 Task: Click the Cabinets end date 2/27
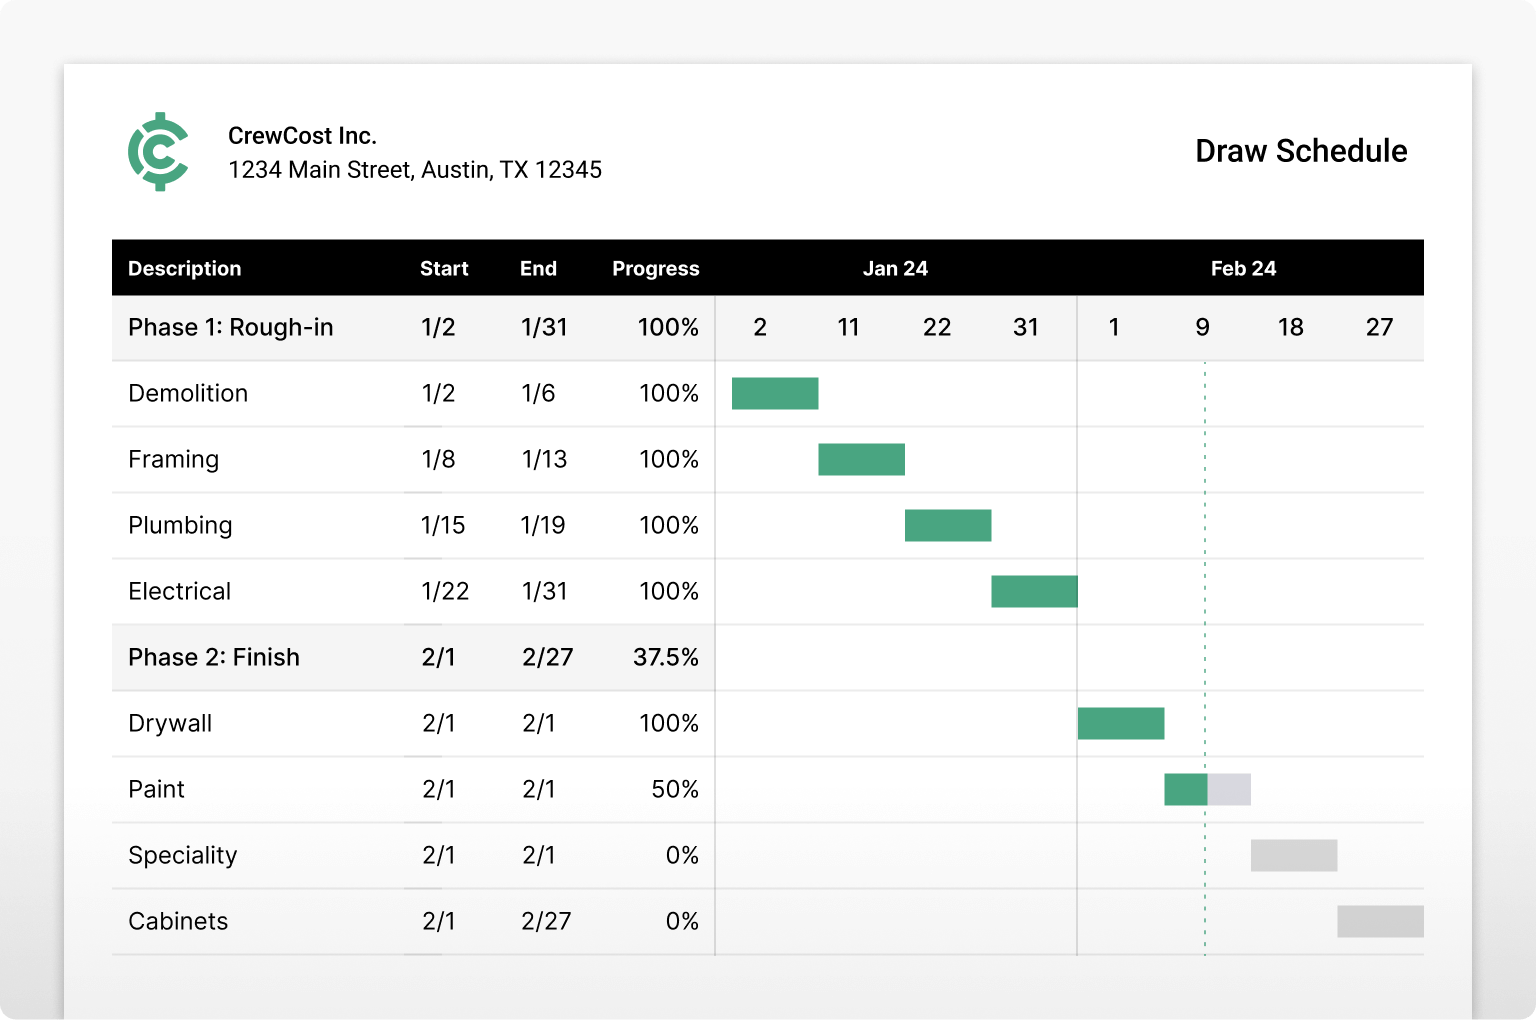[546, 922]
